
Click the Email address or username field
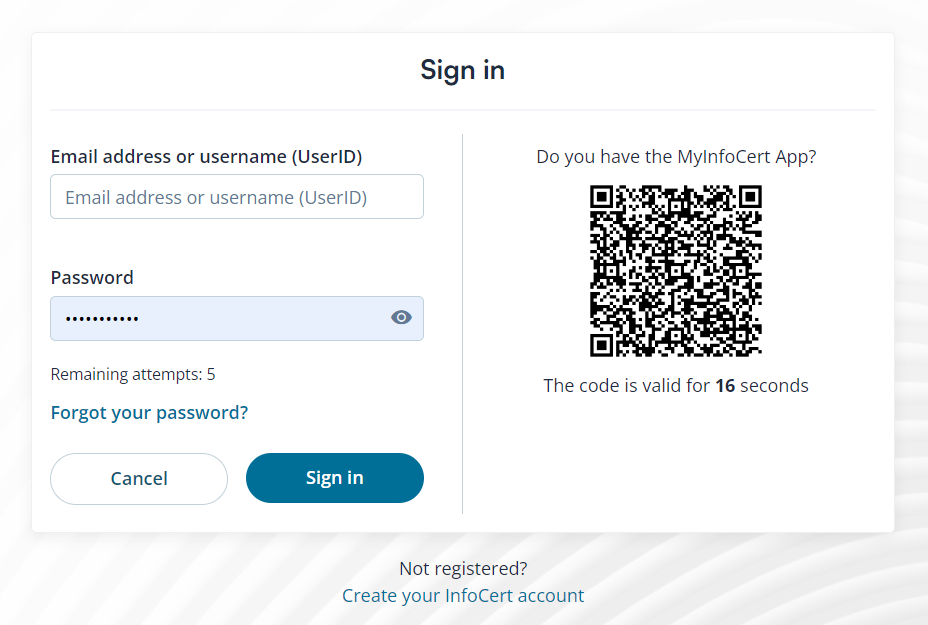tap(236, 197)
